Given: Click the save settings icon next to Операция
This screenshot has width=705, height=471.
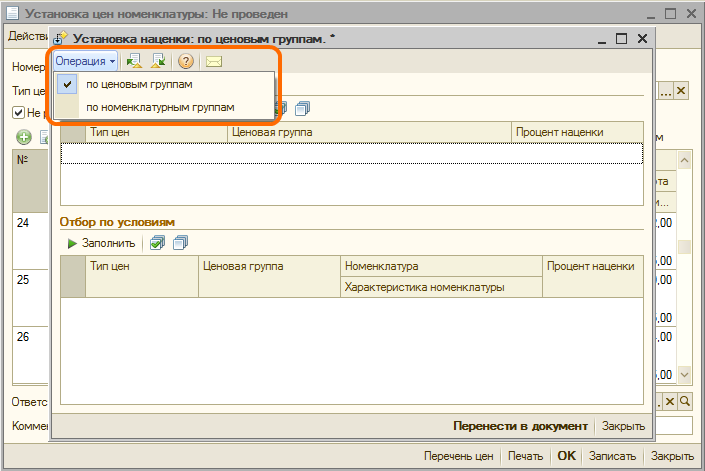Looking at the screenshot, I should coord(158,61).
